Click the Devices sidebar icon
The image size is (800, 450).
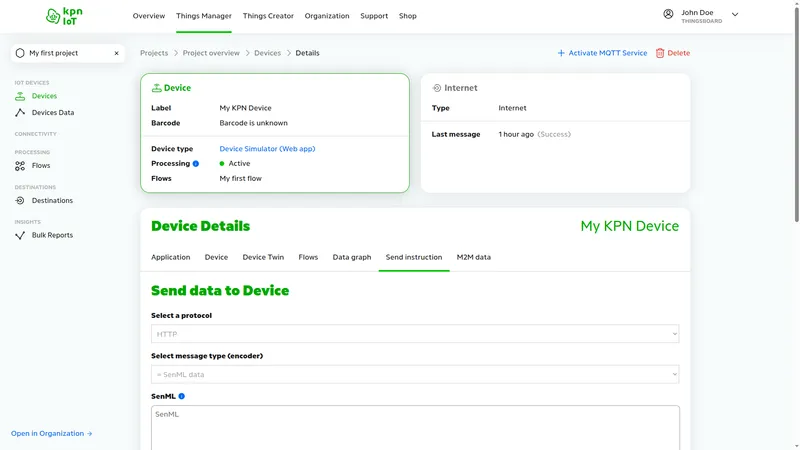coord(20,96)
